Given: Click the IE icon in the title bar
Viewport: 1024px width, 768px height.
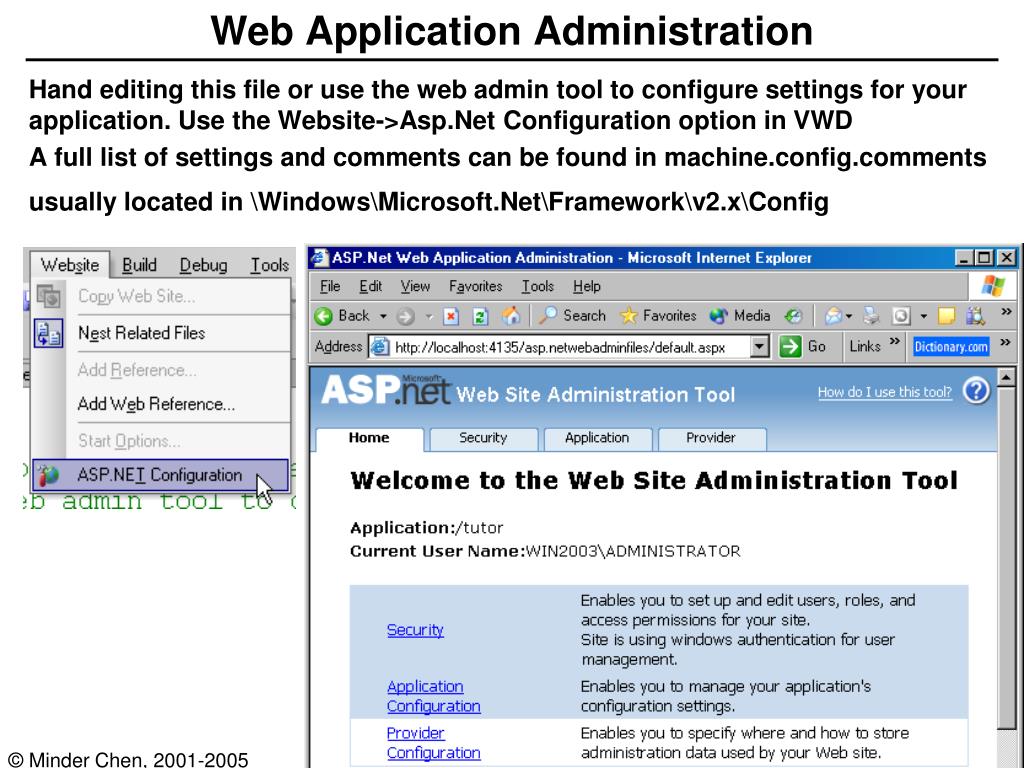Looking at the screenshot, I should (x=319, y=258).
